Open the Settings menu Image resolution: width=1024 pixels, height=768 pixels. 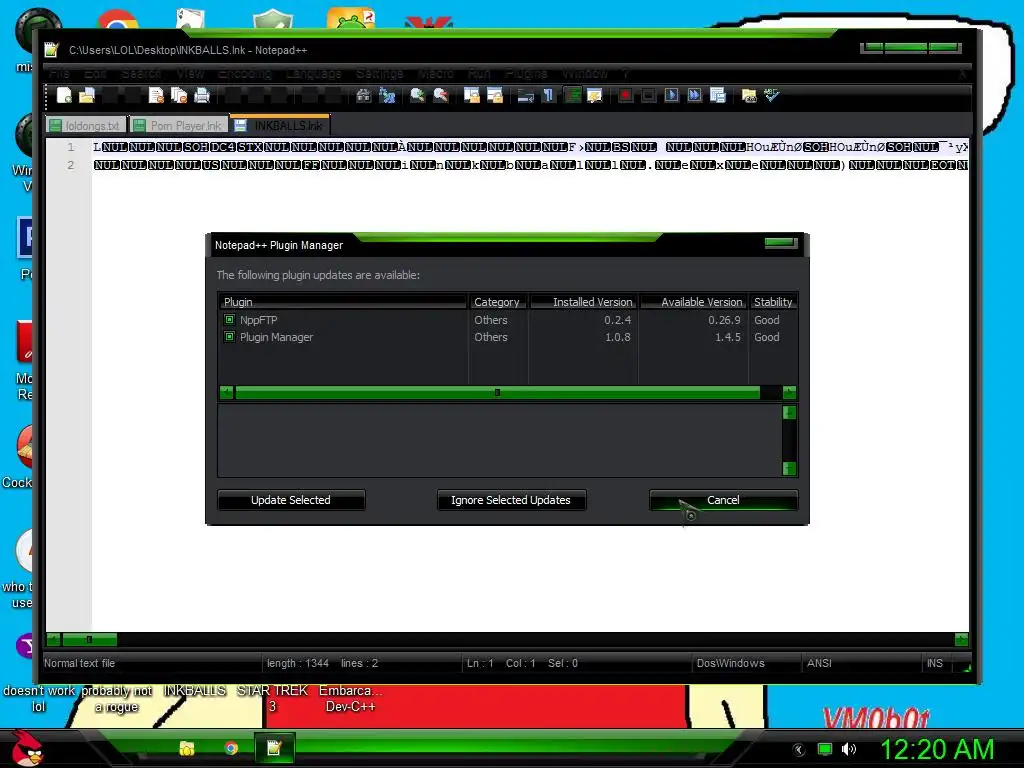(x=379, y=73)
